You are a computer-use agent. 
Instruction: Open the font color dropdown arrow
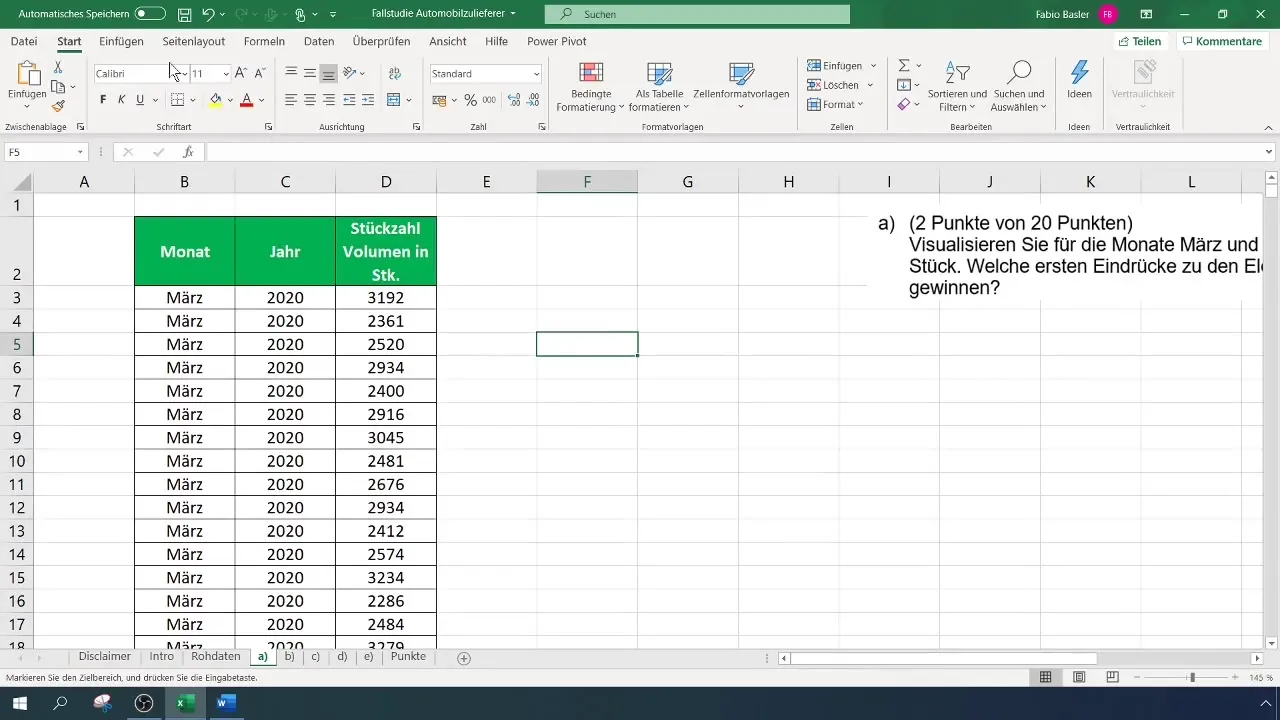261,100
